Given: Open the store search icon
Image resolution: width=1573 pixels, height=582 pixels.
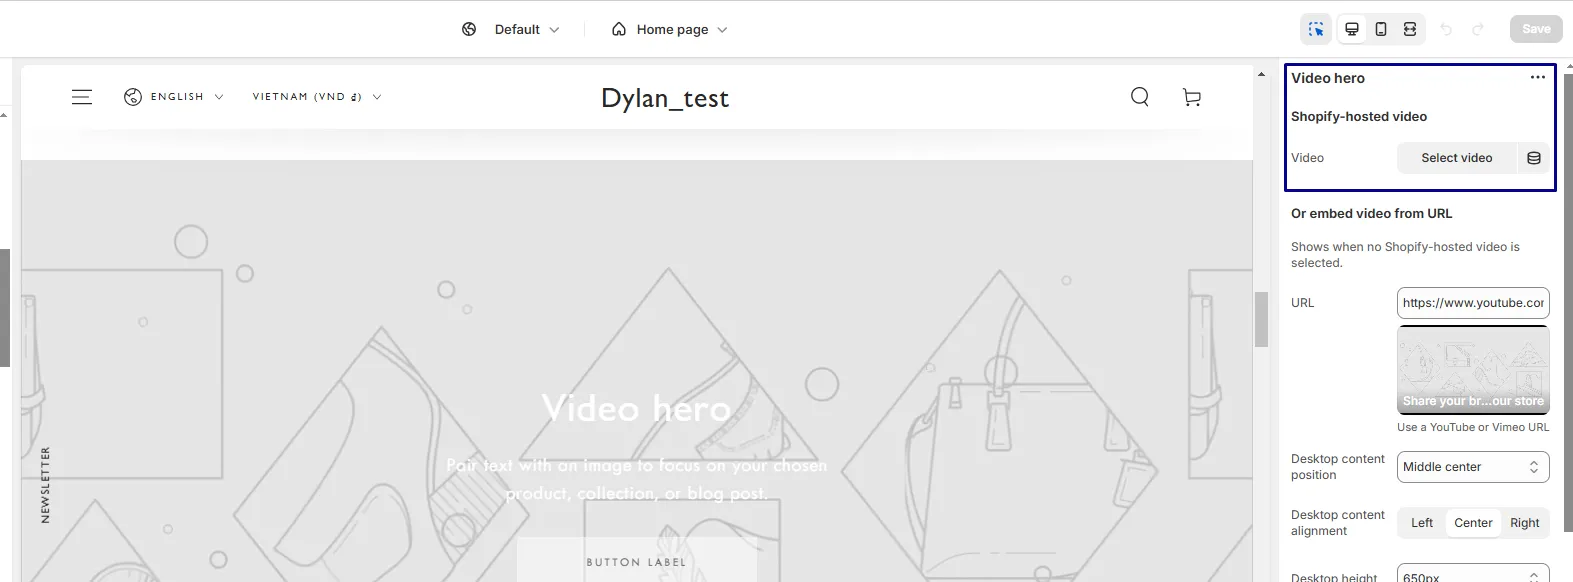Looking at the screenshot, I should (x=1140, y=97).
